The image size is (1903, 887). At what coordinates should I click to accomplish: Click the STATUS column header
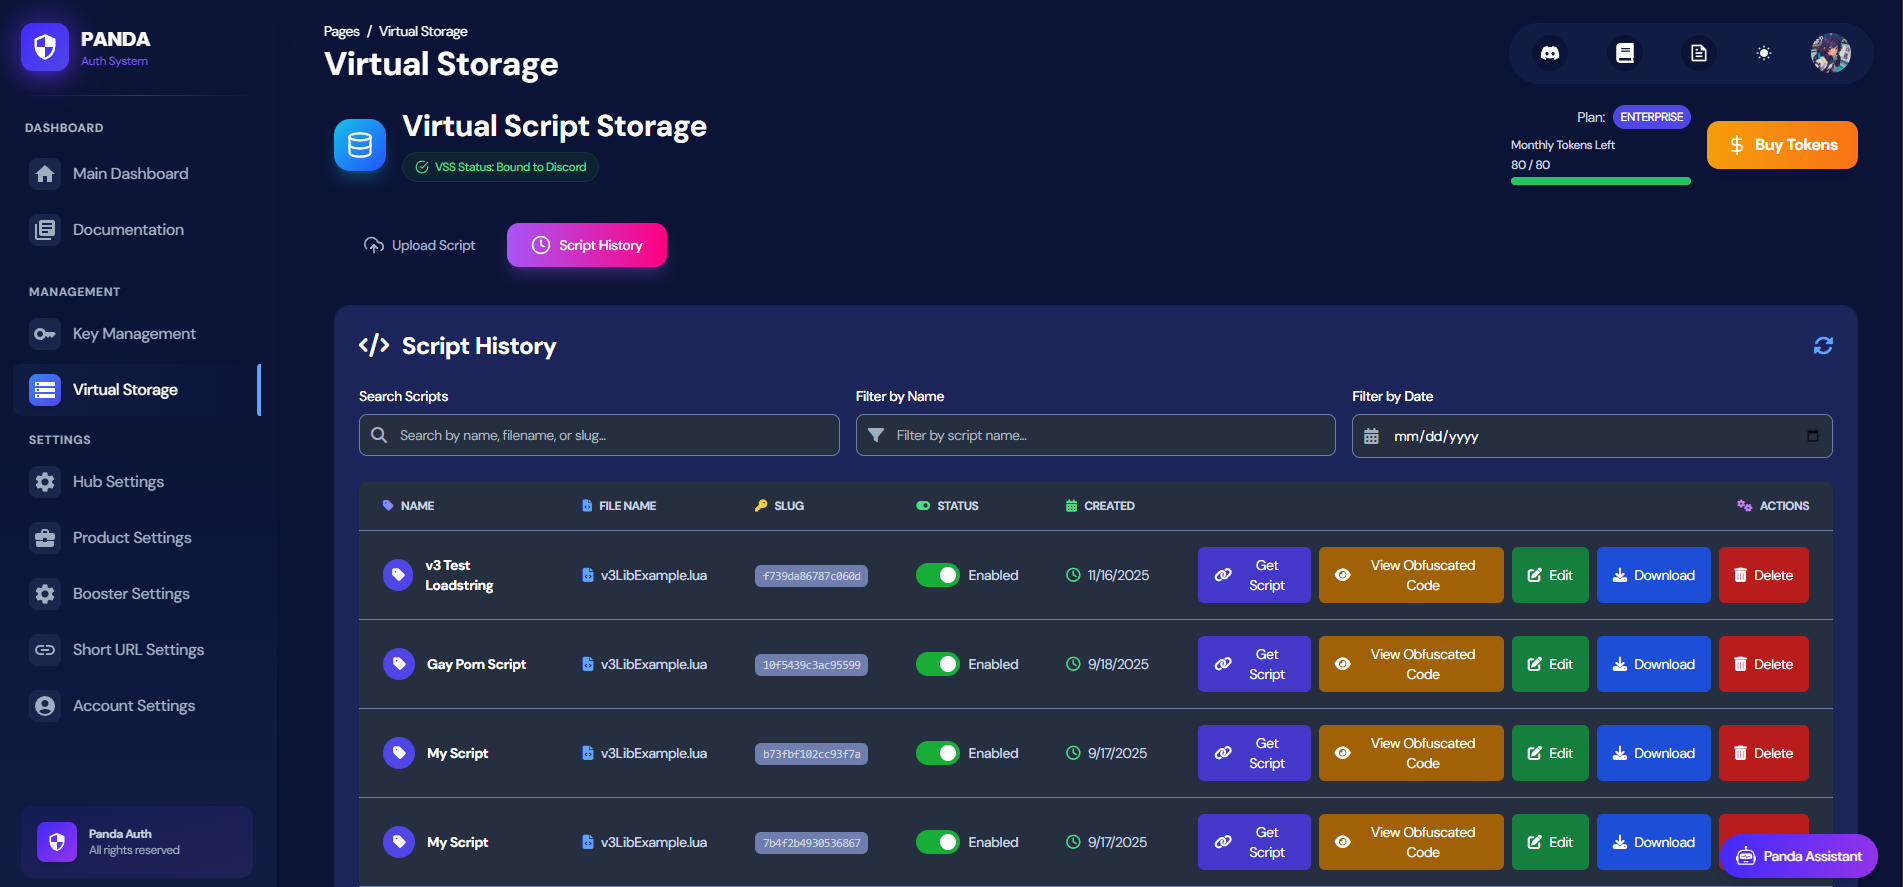pyautogui.click(x=948, y=506)
